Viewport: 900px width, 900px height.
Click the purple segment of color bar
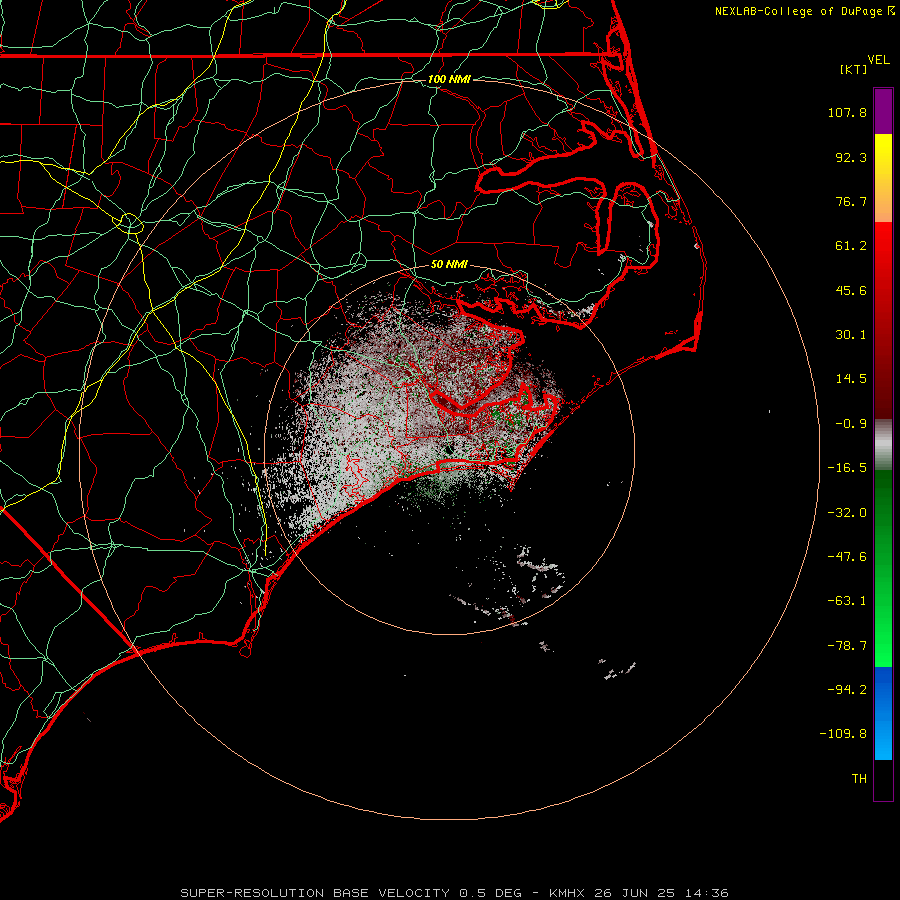tap(883, 111)
